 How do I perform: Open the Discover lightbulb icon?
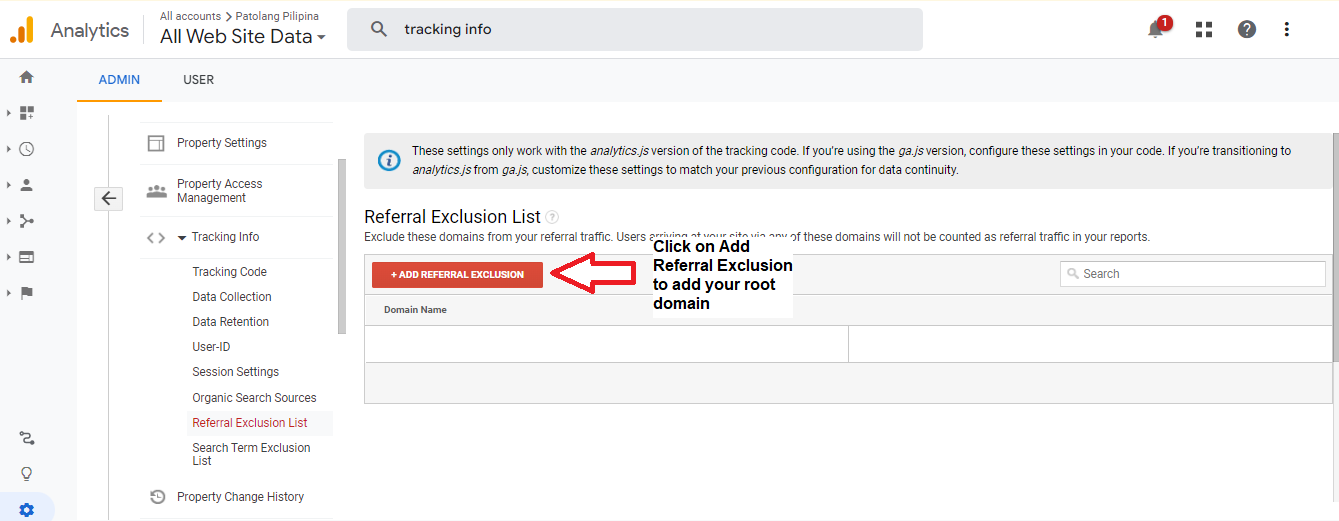click(x=26, y=474)
